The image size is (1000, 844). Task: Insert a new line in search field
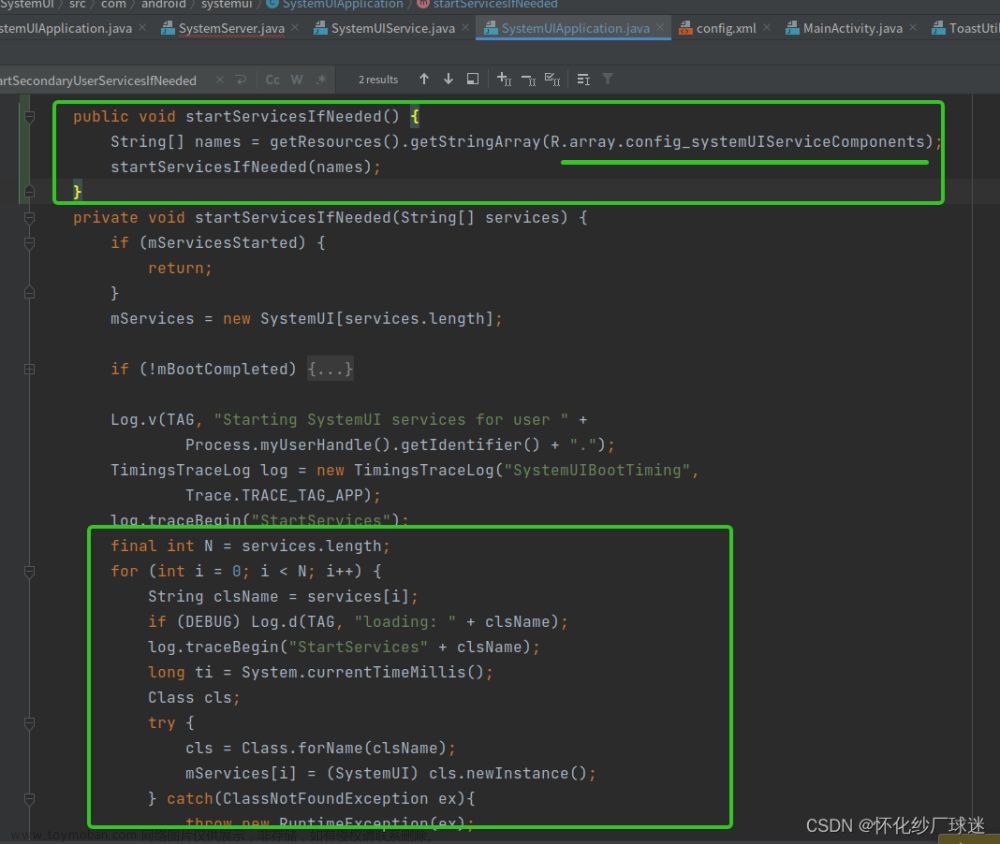[x=241, y=80]
